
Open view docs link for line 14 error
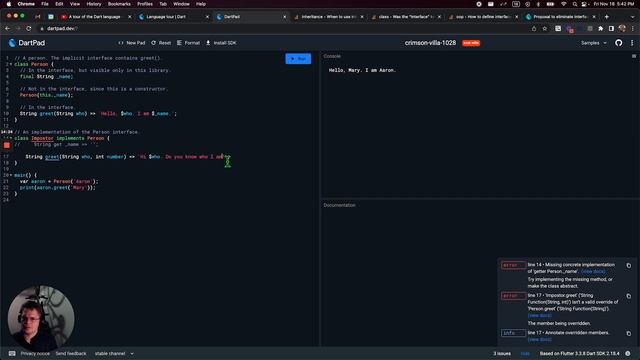pyautogui.click(x=593, y=271)
